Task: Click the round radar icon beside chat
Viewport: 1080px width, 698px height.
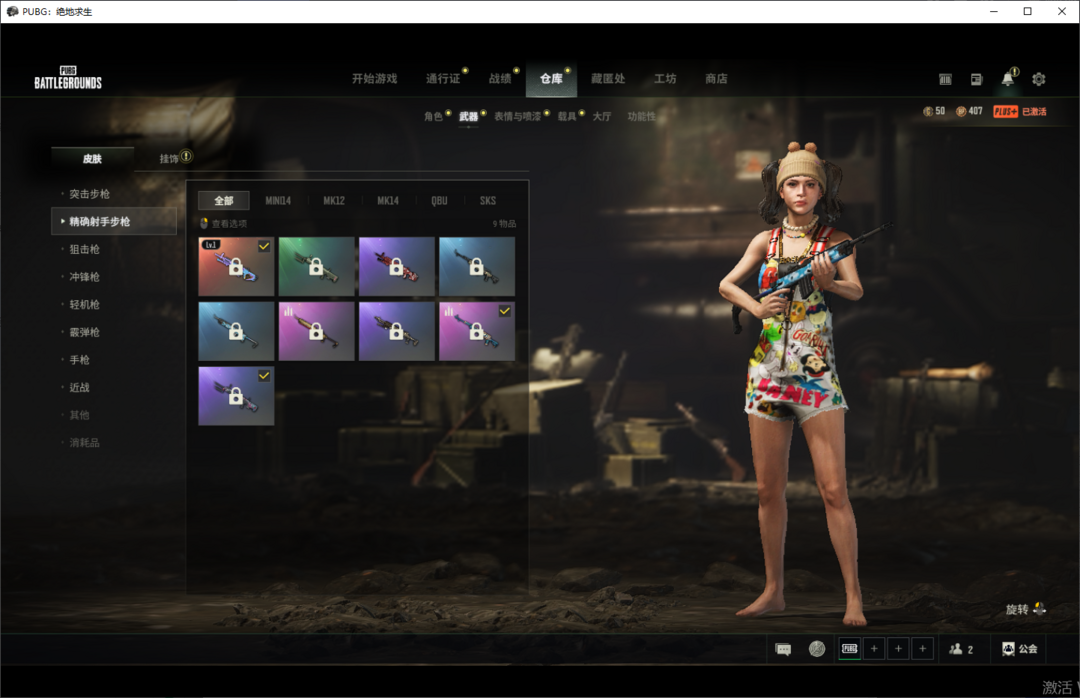Action: point(817,648)
